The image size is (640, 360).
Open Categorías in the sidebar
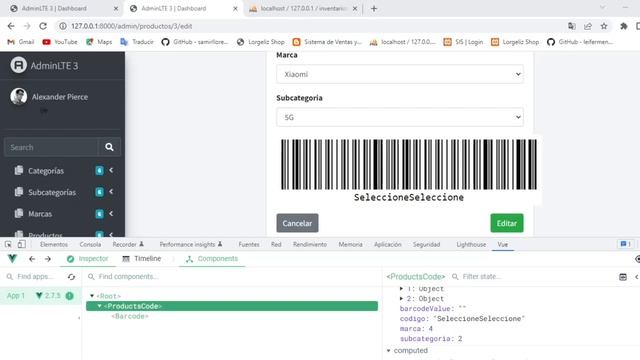(x=46, y=171)
